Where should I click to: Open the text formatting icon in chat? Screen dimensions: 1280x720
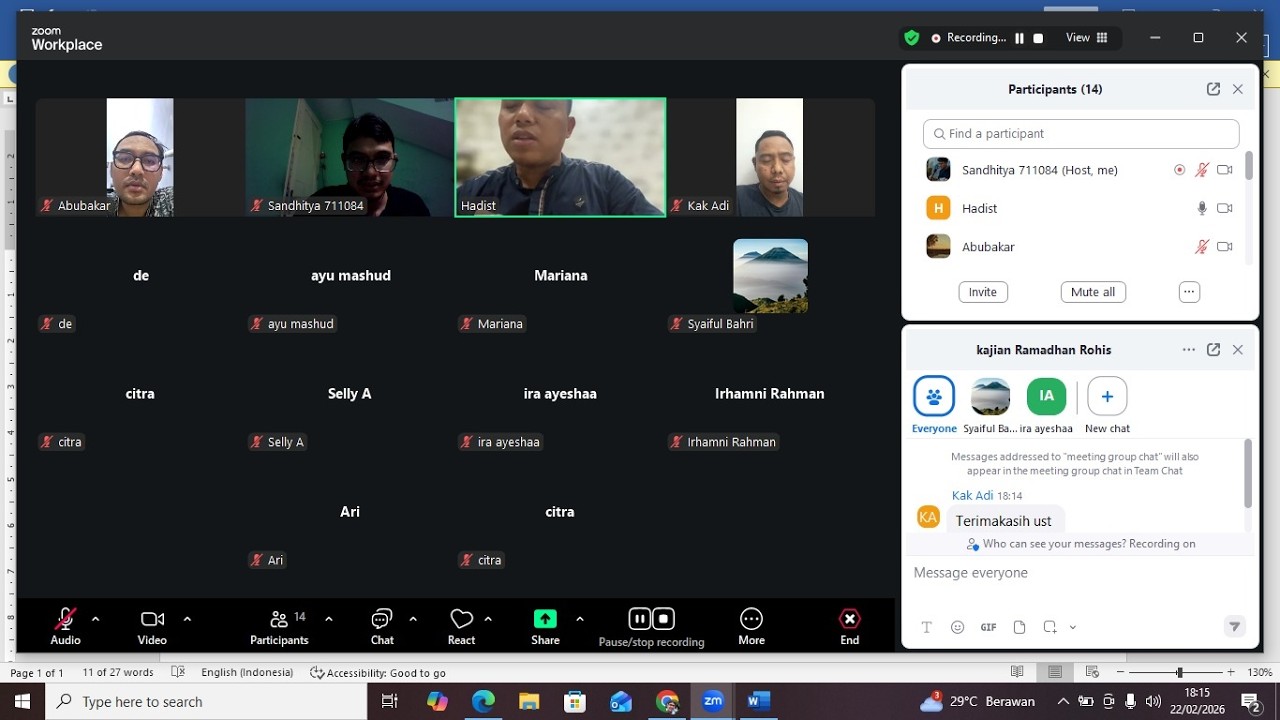pos(927,627)
